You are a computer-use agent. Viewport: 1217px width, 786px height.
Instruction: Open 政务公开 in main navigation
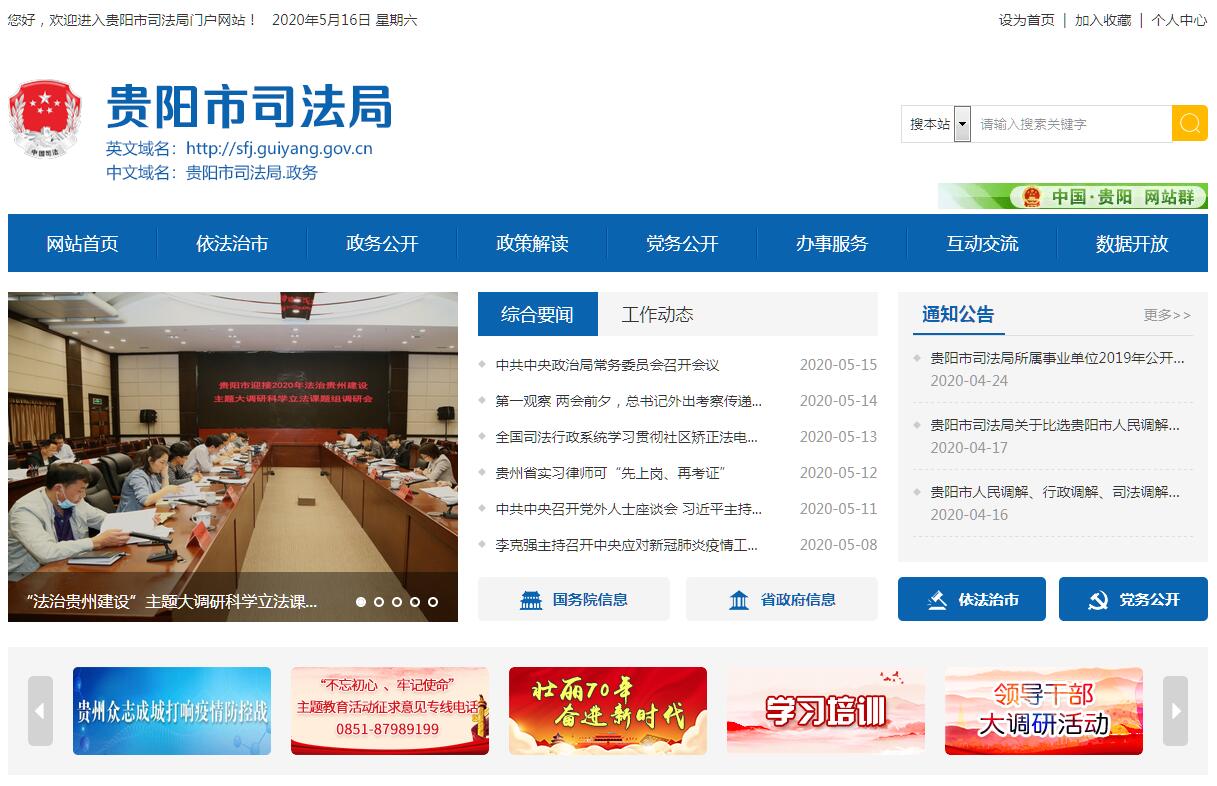point(382,243)
